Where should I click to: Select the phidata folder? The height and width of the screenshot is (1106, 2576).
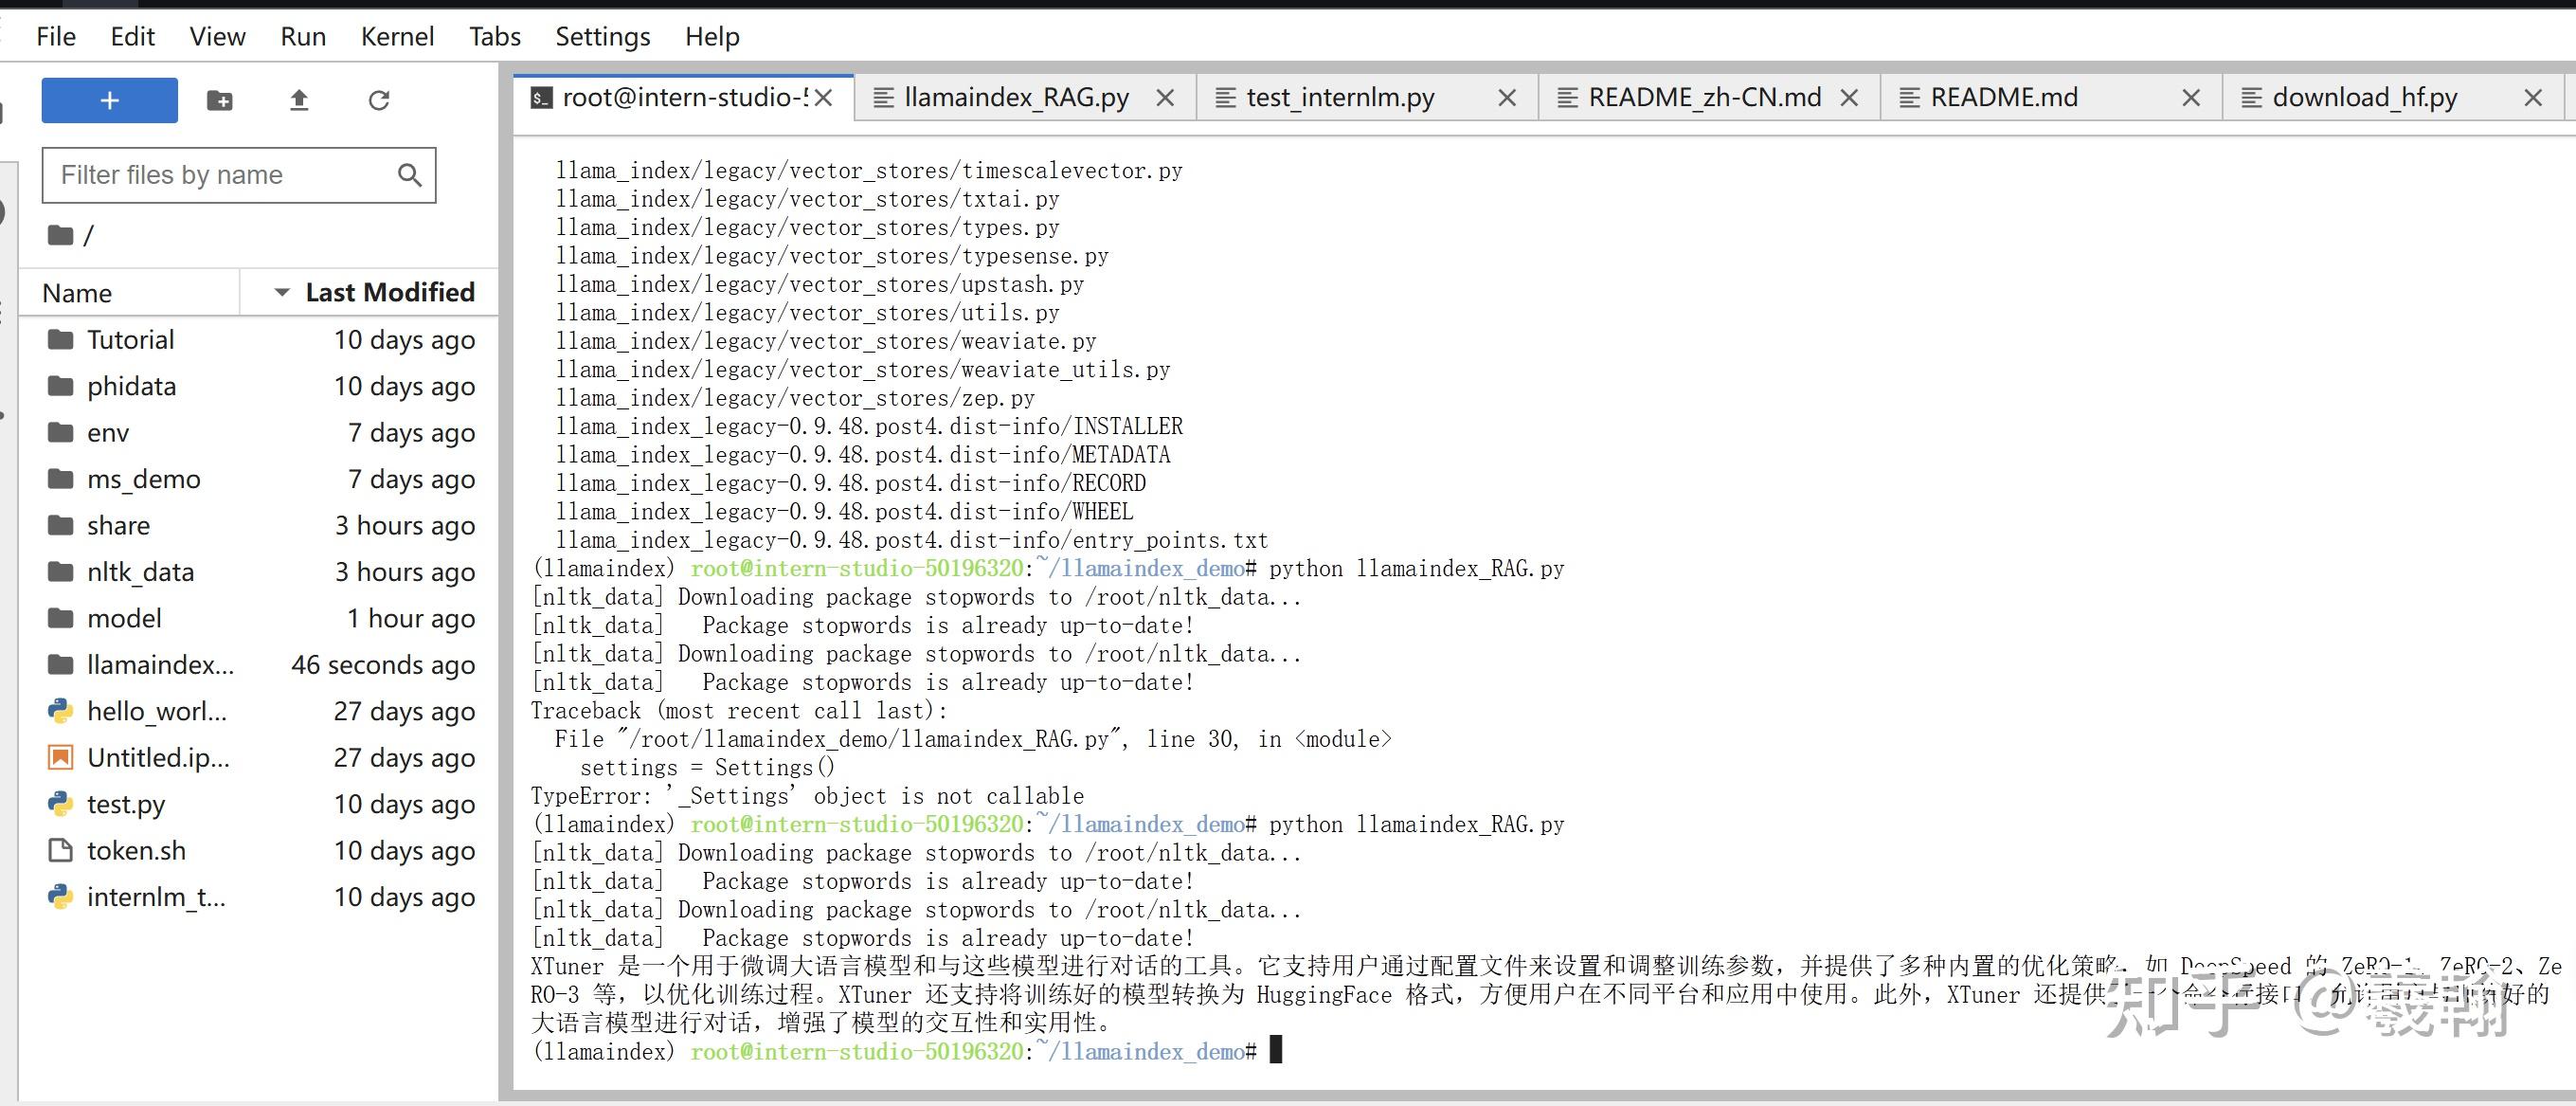click(x=260, y=386)
